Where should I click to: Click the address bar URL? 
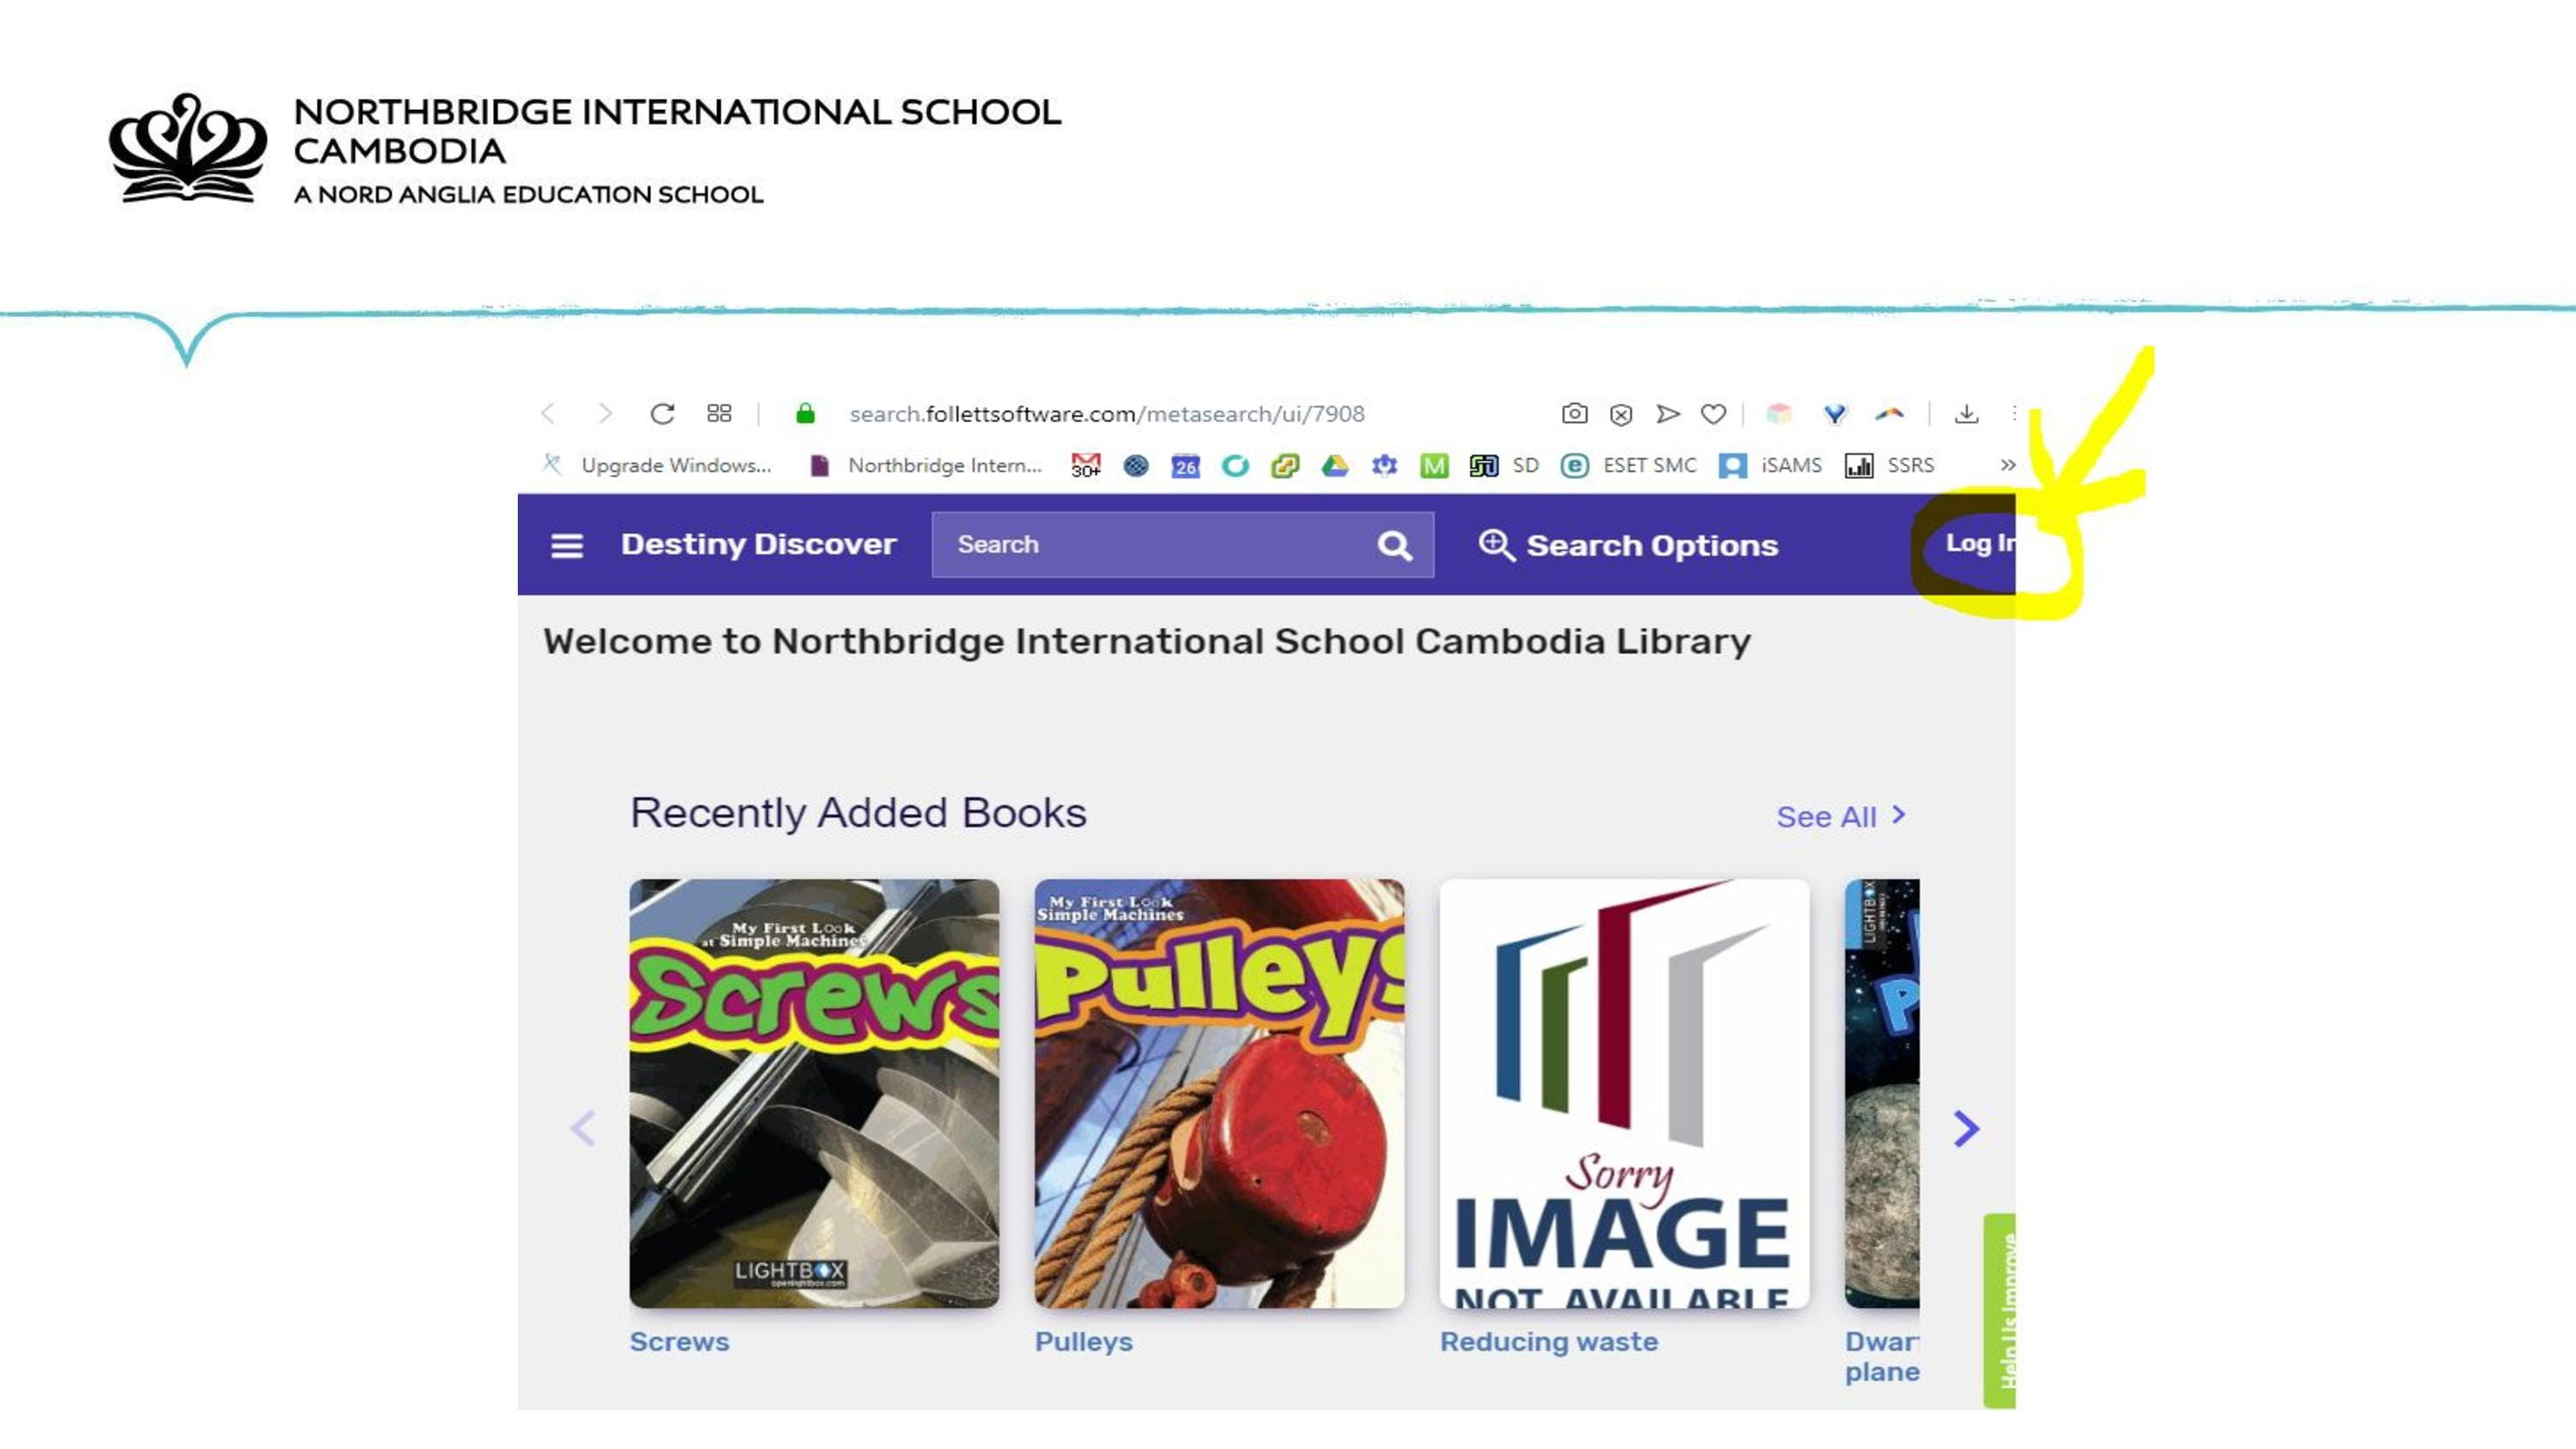[1106, 414]
